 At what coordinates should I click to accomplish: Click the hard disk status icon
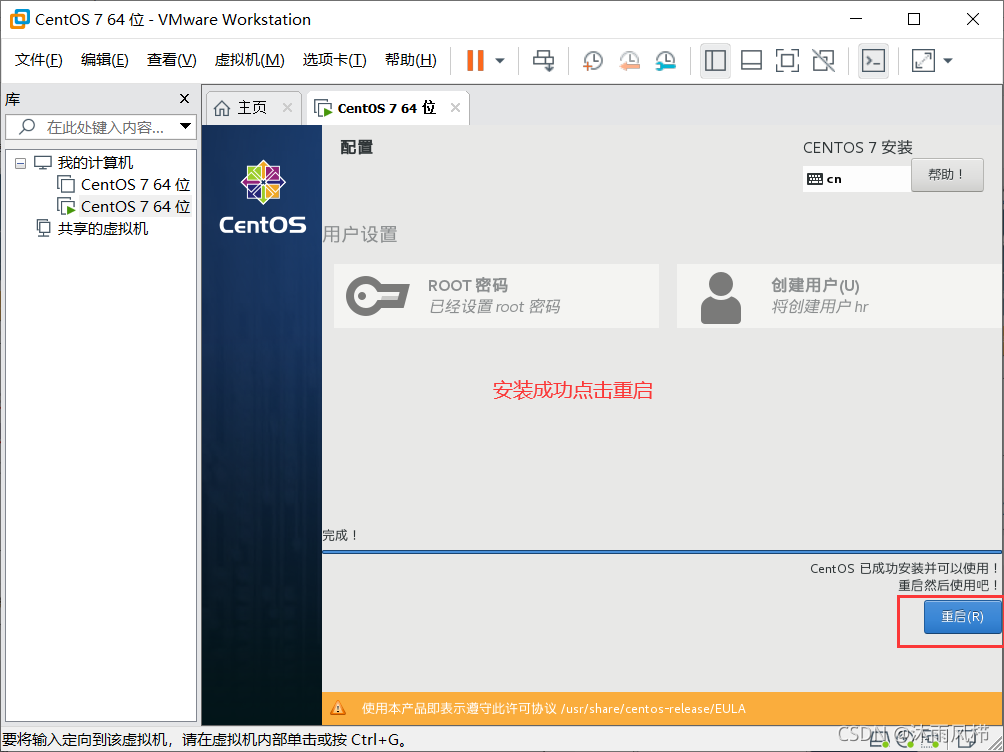point(875,740)
